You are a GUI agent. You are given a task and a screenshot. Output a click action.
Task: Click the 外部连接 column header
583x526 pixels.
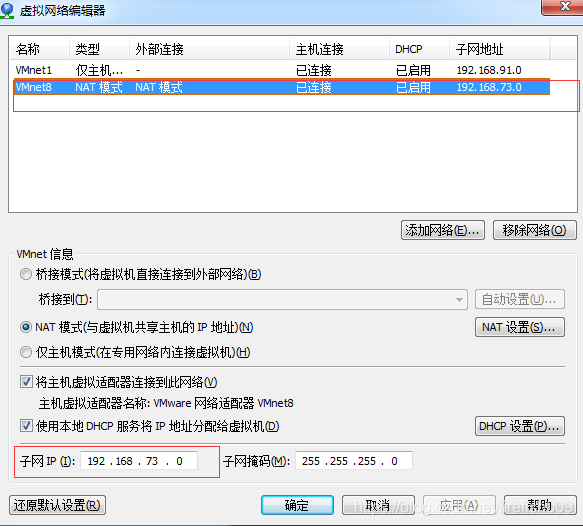pyautogui.click(x=209, y=49)
